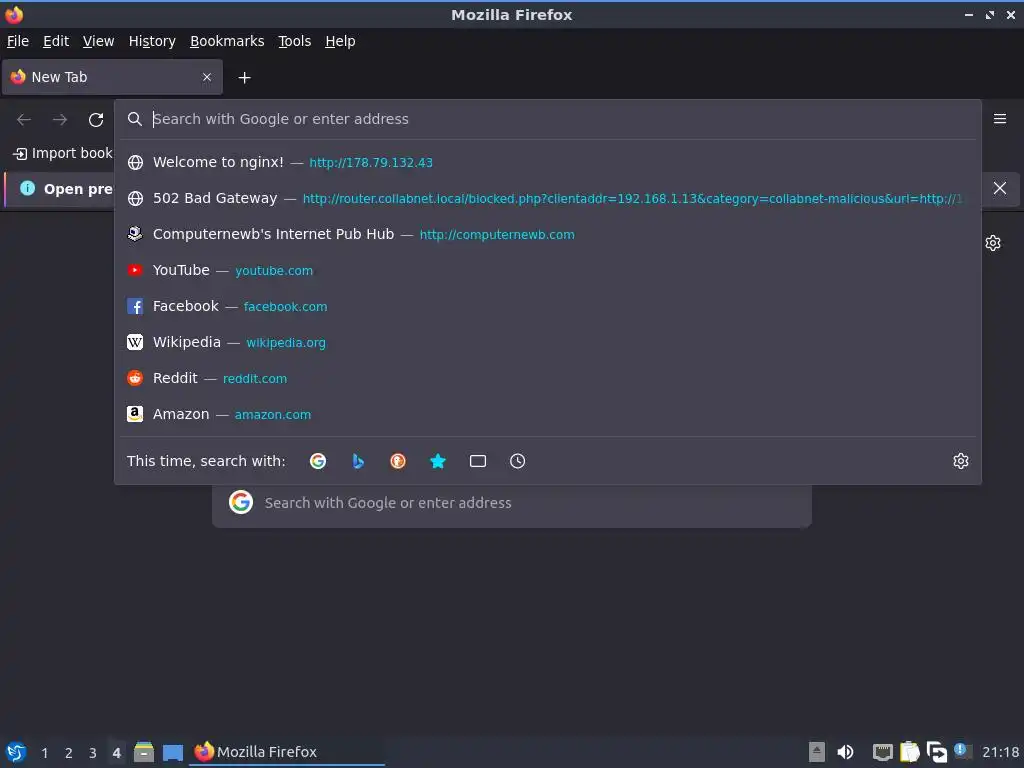Go forward one page
Image resolution: width=1024 pixels, height=768 pixels.
point(60,120)
